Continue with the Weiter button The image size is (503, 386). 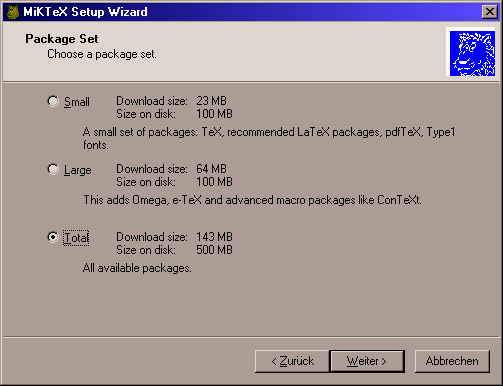tap(367, 361)
